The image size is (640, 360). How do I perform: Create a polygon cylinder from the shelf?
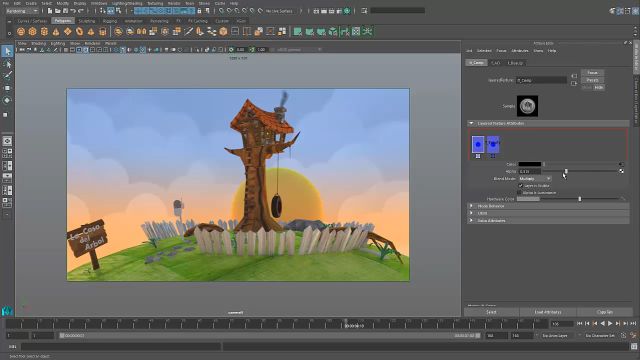point(44,31)
